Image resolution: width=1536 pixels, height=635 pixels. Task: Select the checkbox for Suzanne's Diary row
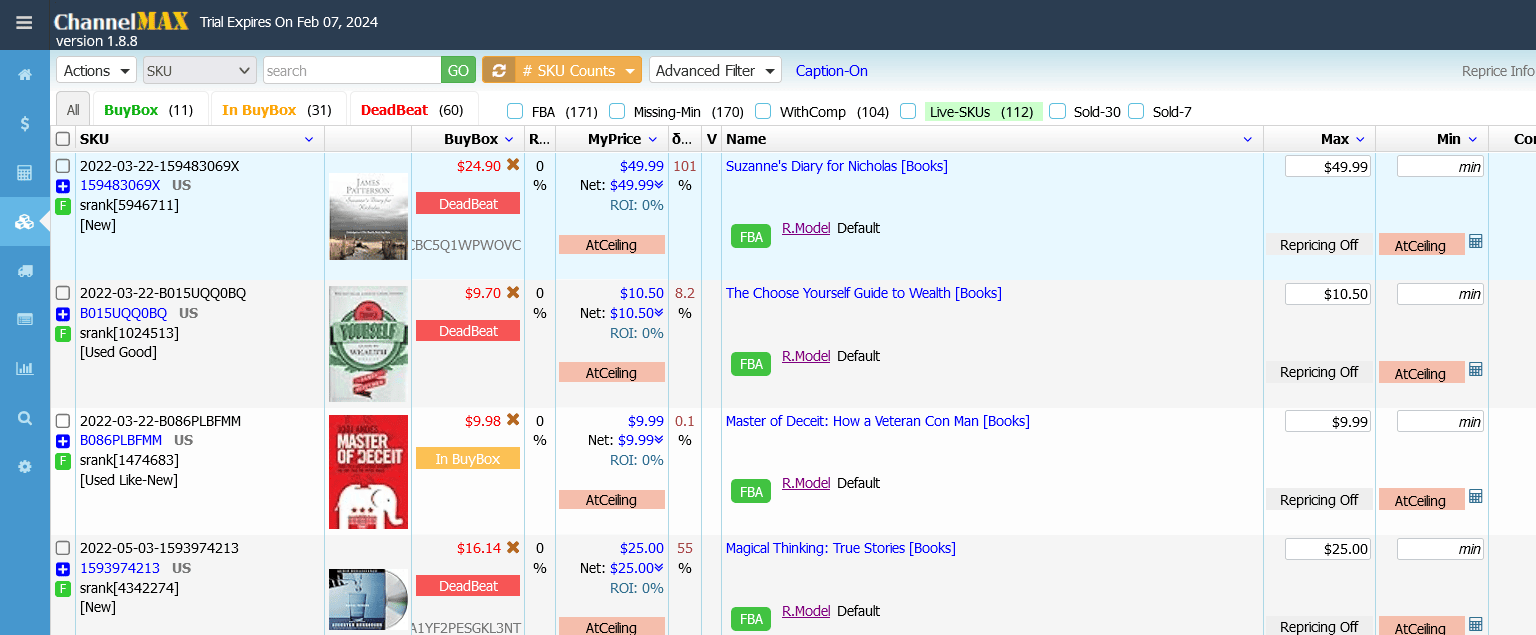tap(62, 167)
